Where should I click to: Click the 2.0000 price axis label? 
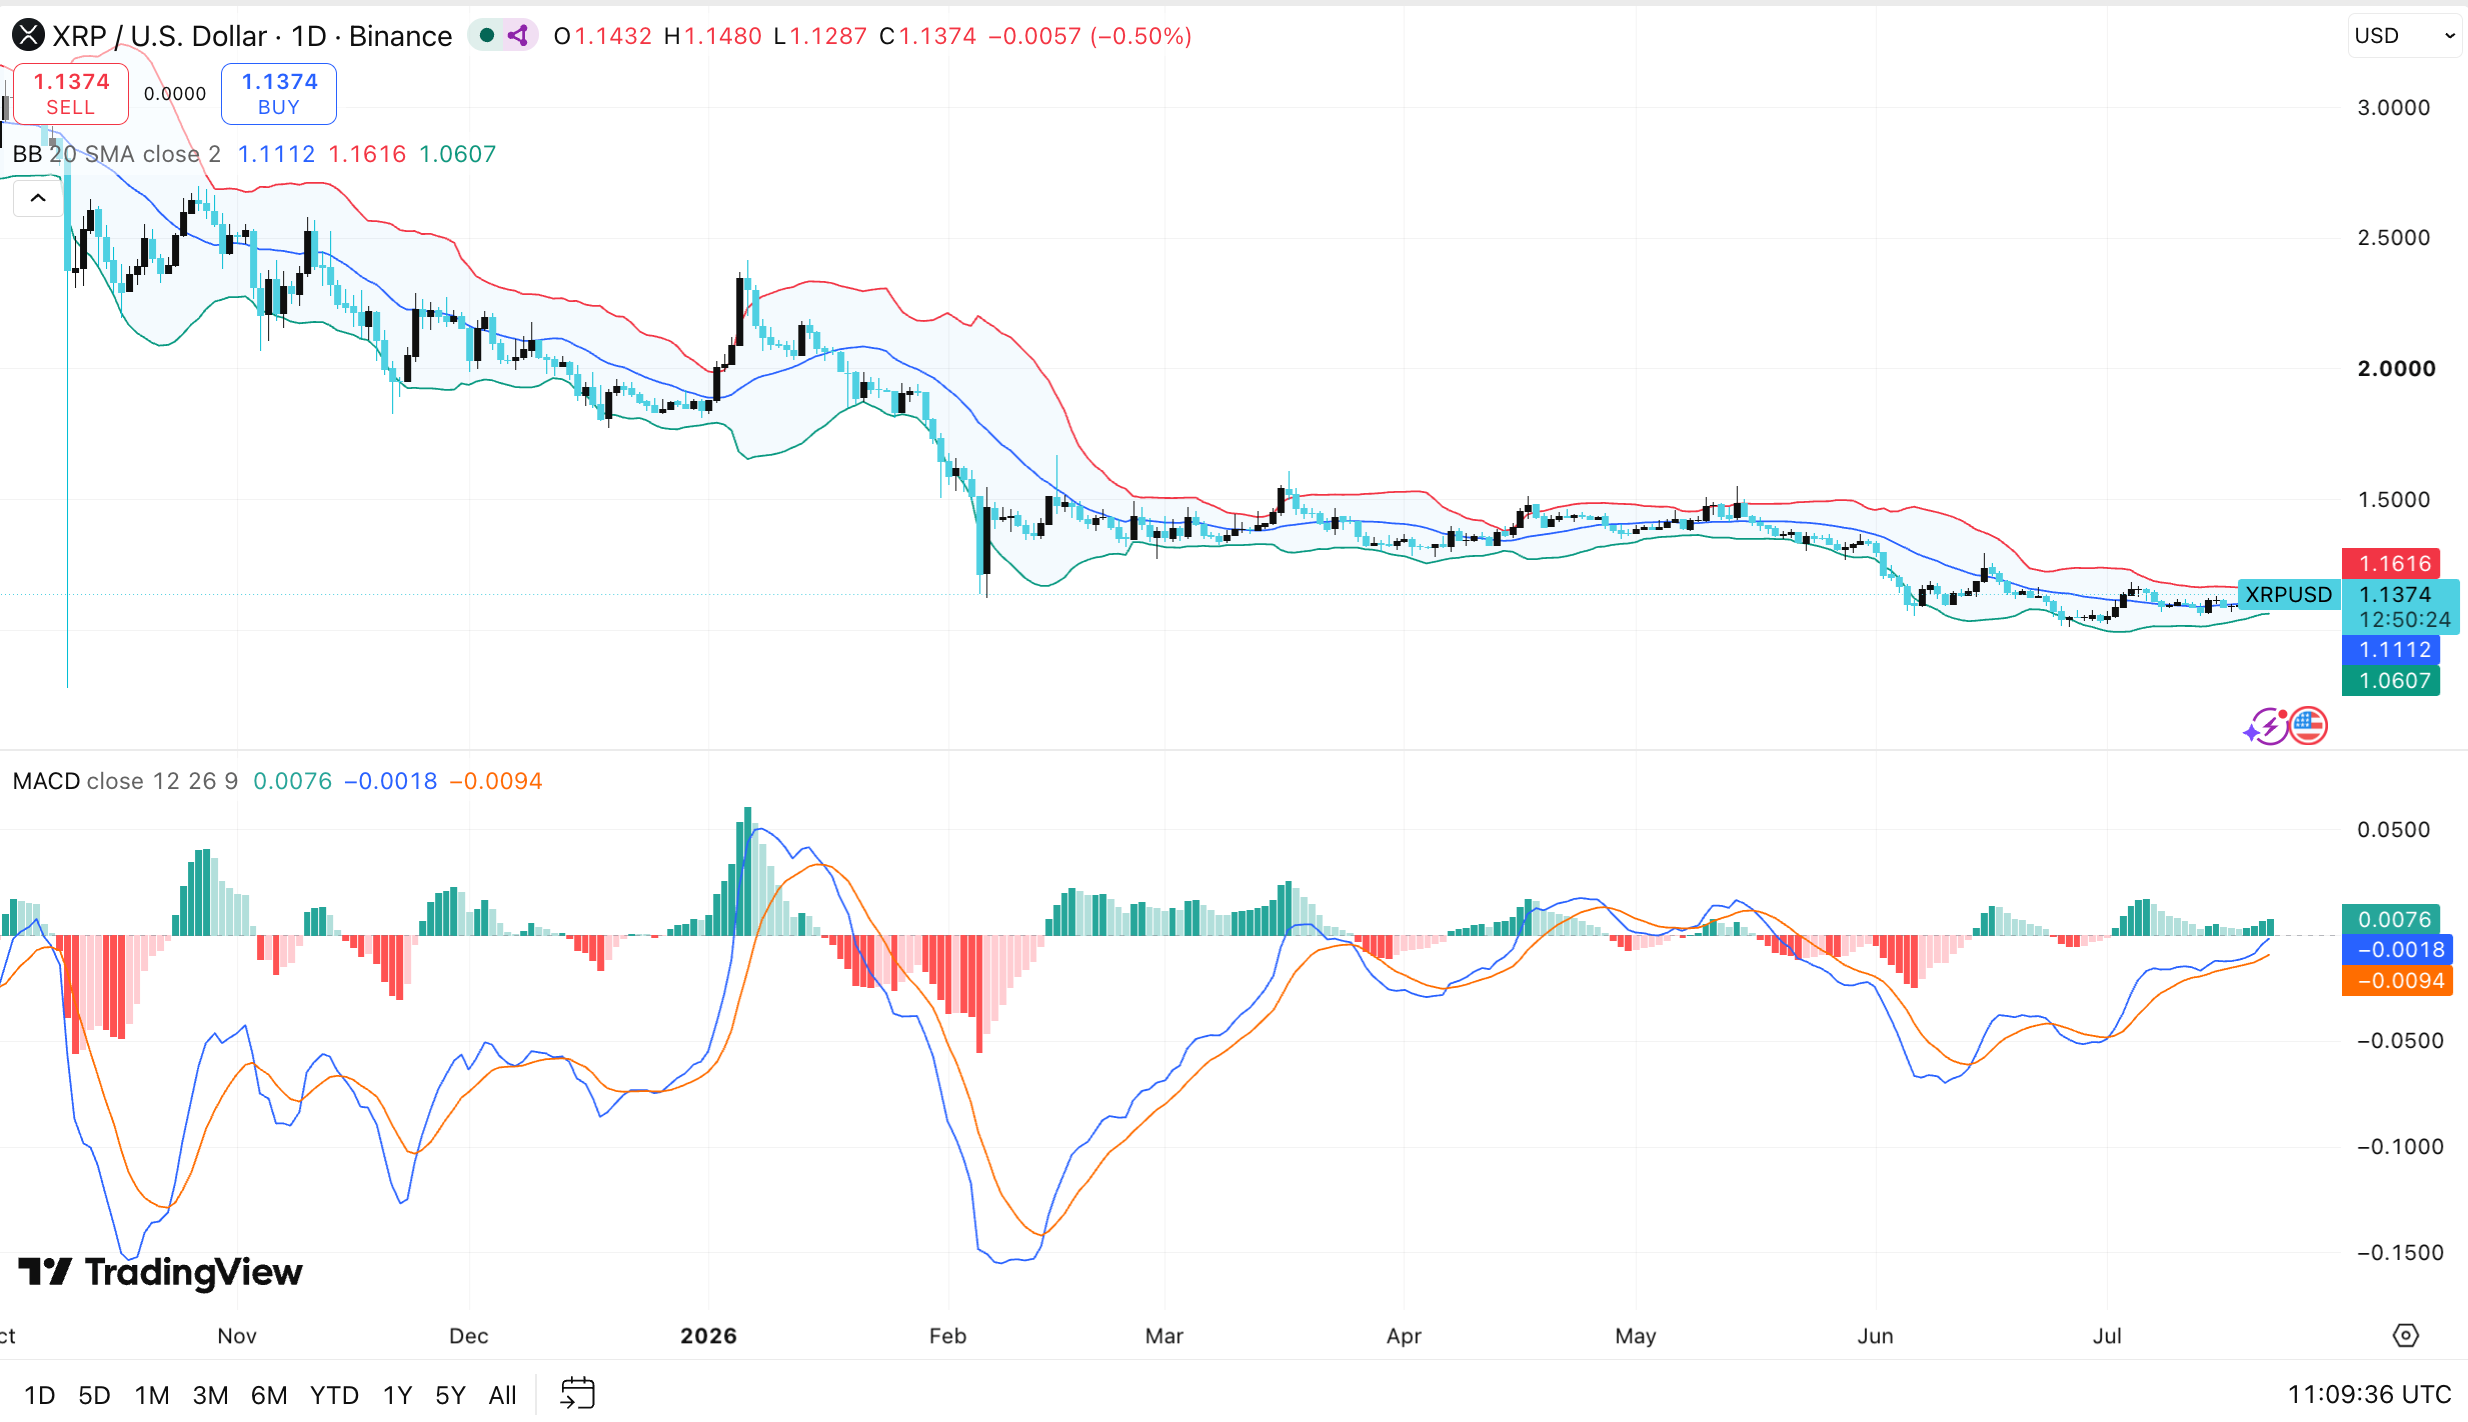coord(2396,368)
